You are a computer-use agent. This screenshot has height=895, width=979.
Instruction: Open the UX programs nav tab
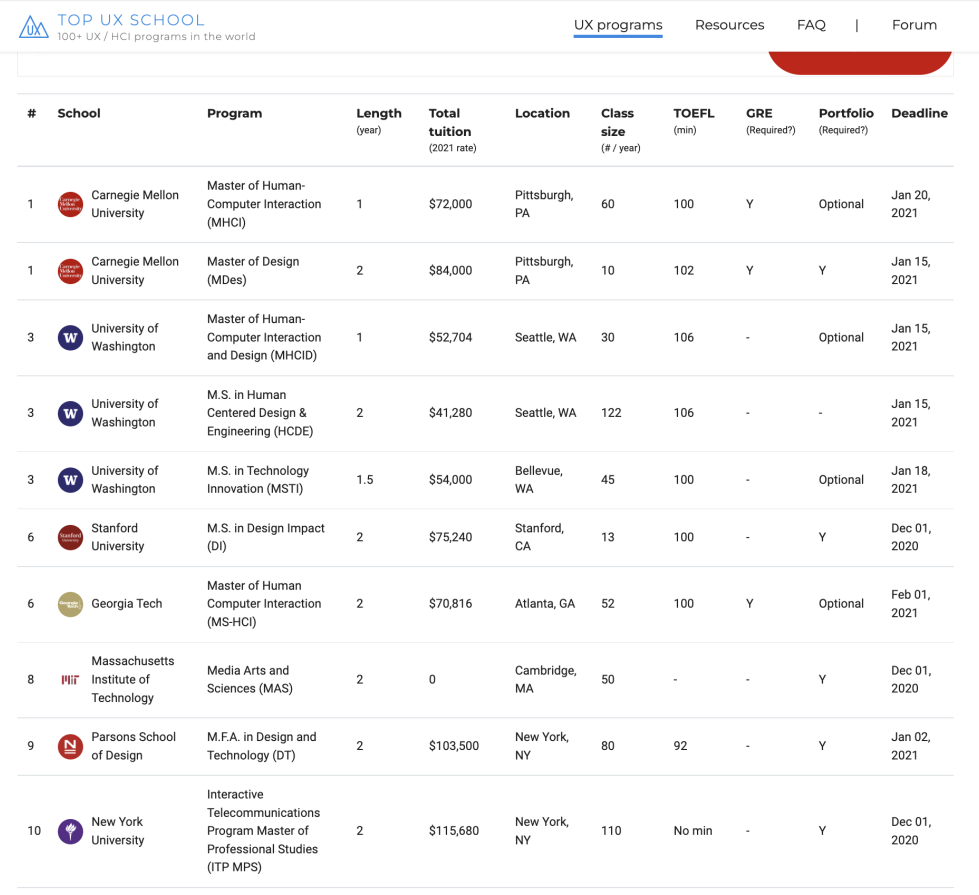pos(618,25)
